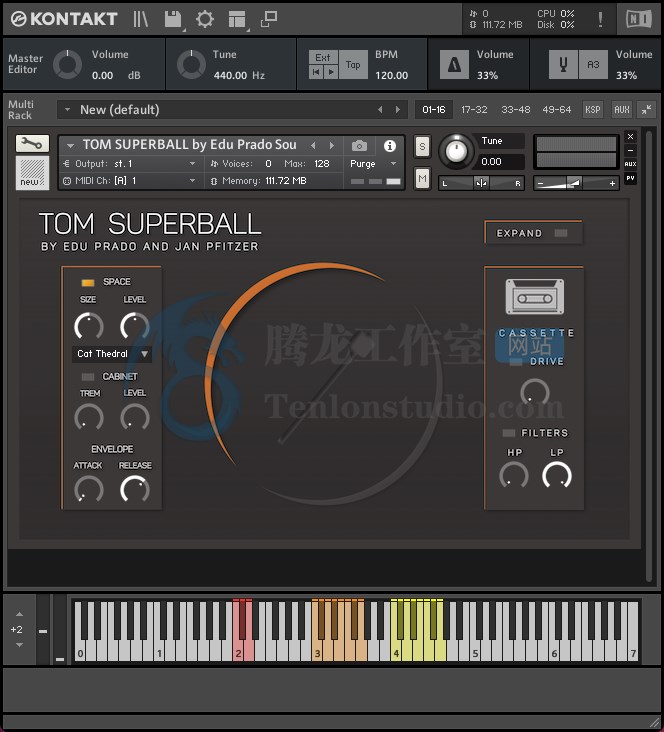Toggle the AUX panel button
Screen dimensions: 664x732
click(x=622, y=110)
